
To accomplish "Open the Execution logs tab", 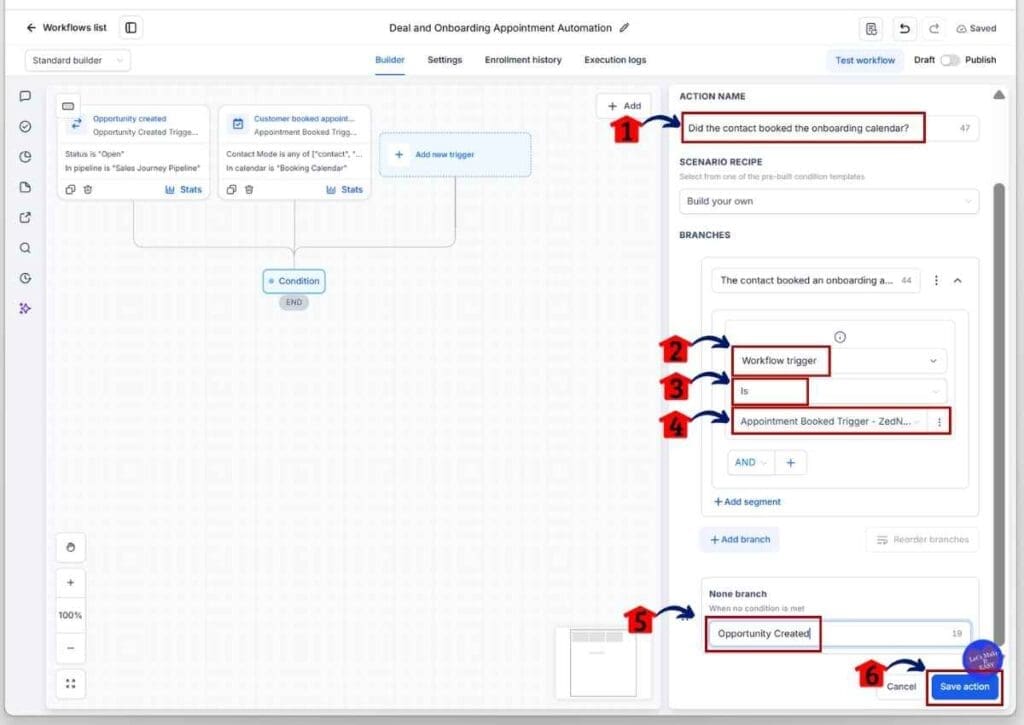I will click(x=615, y=59).
